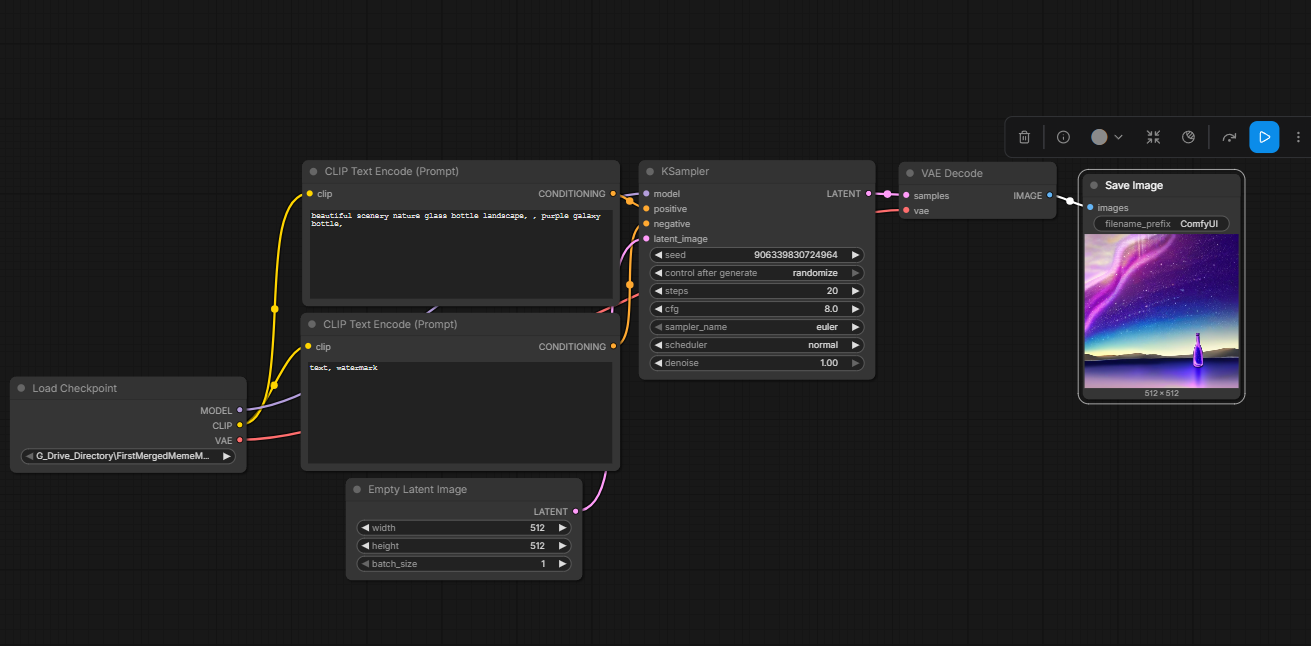Decrease steps value with left arrow

658,291
